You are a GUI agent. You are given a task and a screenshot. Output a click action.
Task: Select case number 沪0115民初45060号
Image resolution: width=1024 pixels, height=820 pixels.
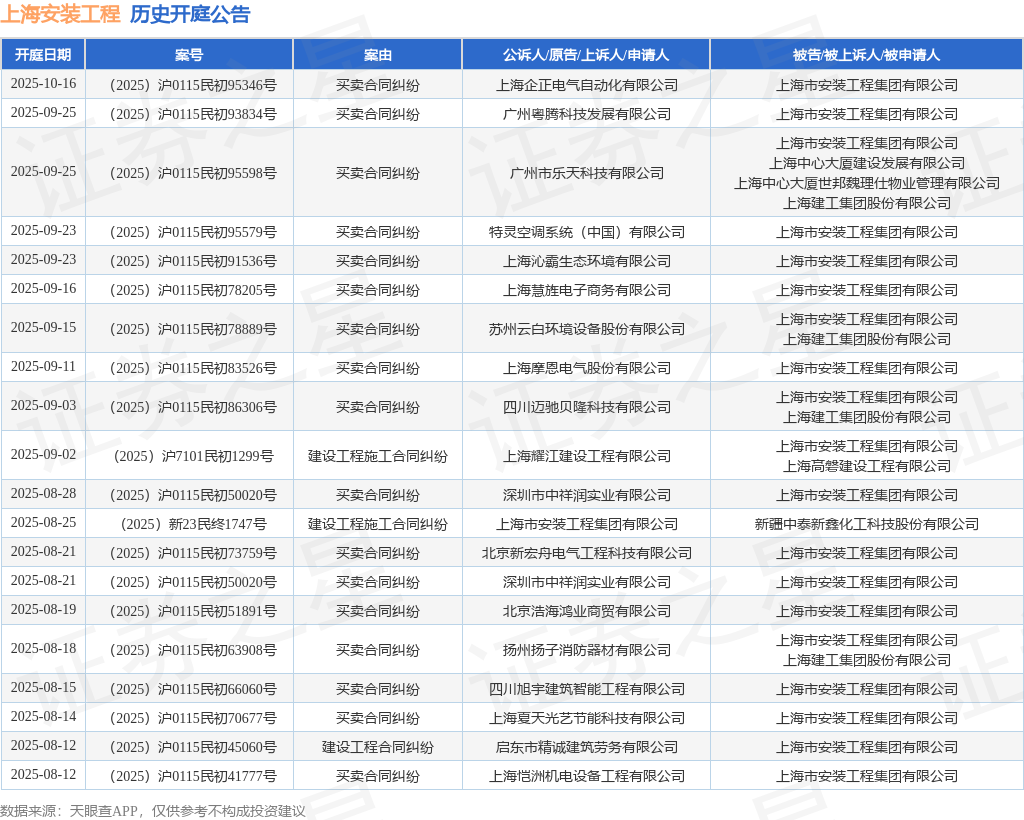click(193, 747)
